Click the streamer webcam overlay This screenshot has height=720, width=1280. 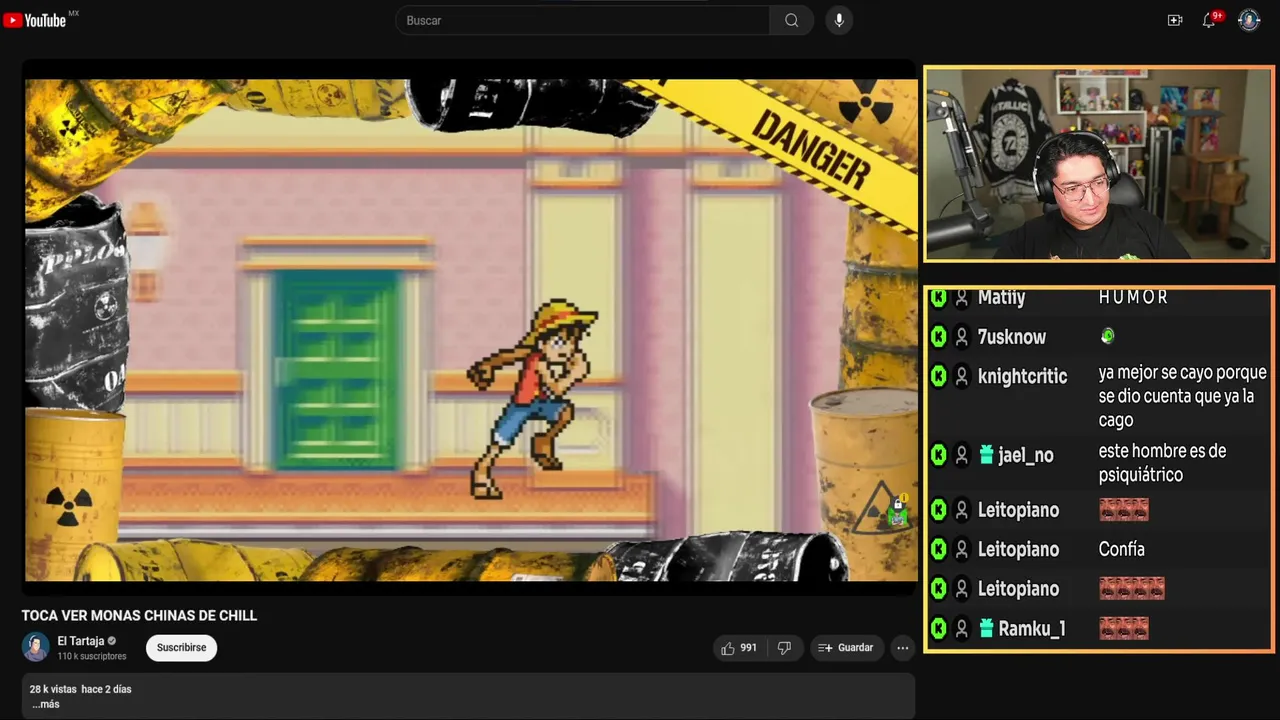(x=1099, y=164)
